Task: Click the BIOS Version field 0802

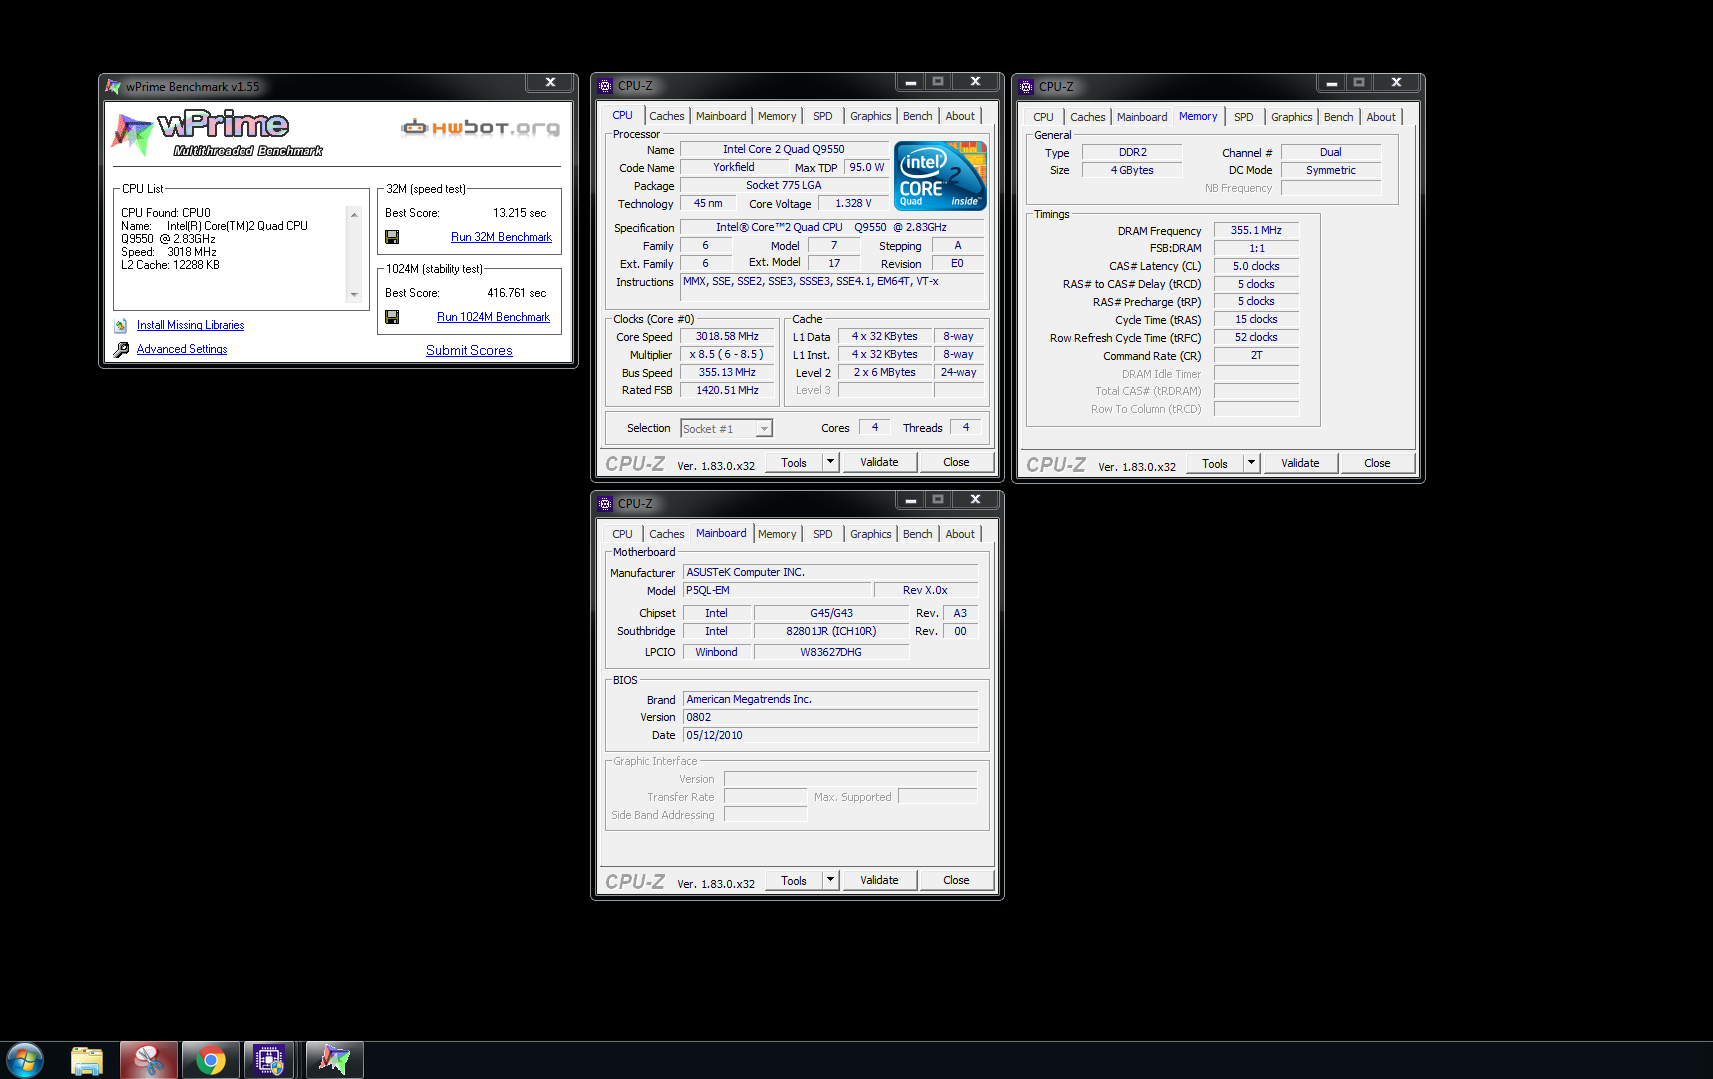Action: 830,717
